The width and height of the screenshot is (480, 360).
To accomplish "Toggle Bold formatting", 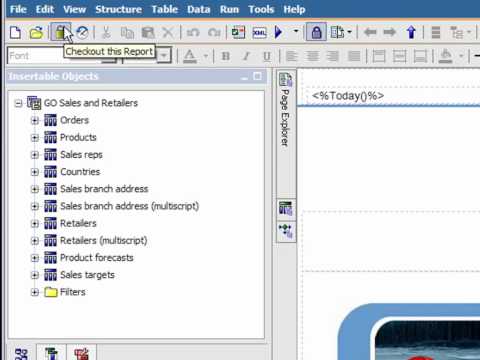I will [226, 56].
